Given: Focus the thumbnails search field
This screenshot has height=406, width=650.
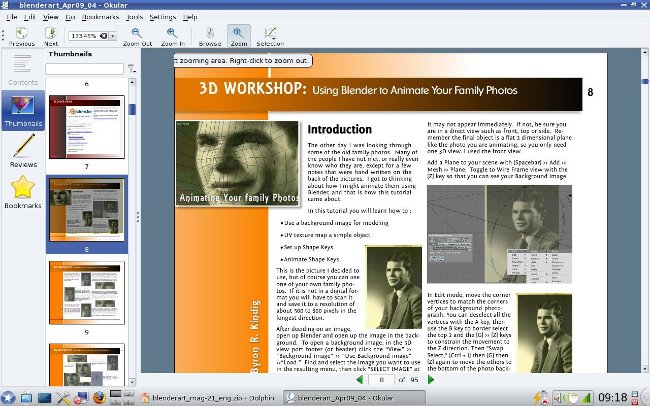Looking at the screenshot, I should (85, 69).
